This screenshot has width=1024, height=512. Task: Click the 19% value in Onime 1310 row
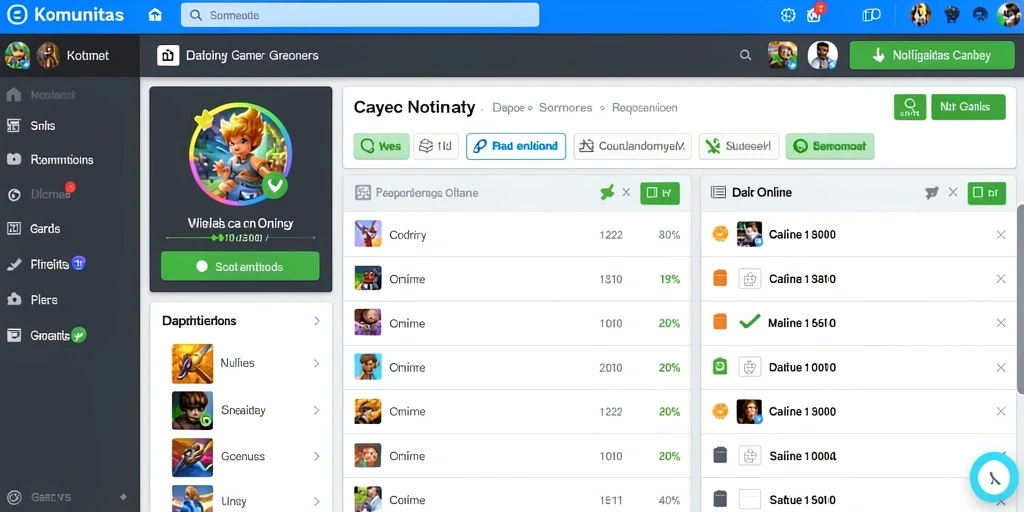click(x=669, y=279)
